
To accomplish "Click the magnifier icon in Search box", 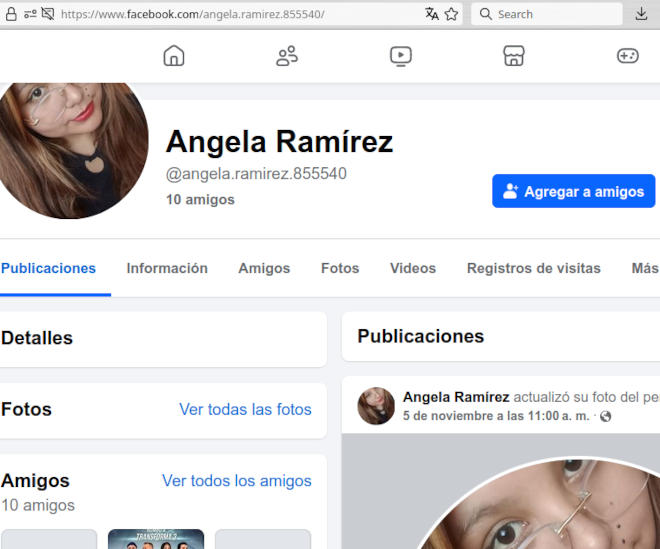I will click(486, 14).
